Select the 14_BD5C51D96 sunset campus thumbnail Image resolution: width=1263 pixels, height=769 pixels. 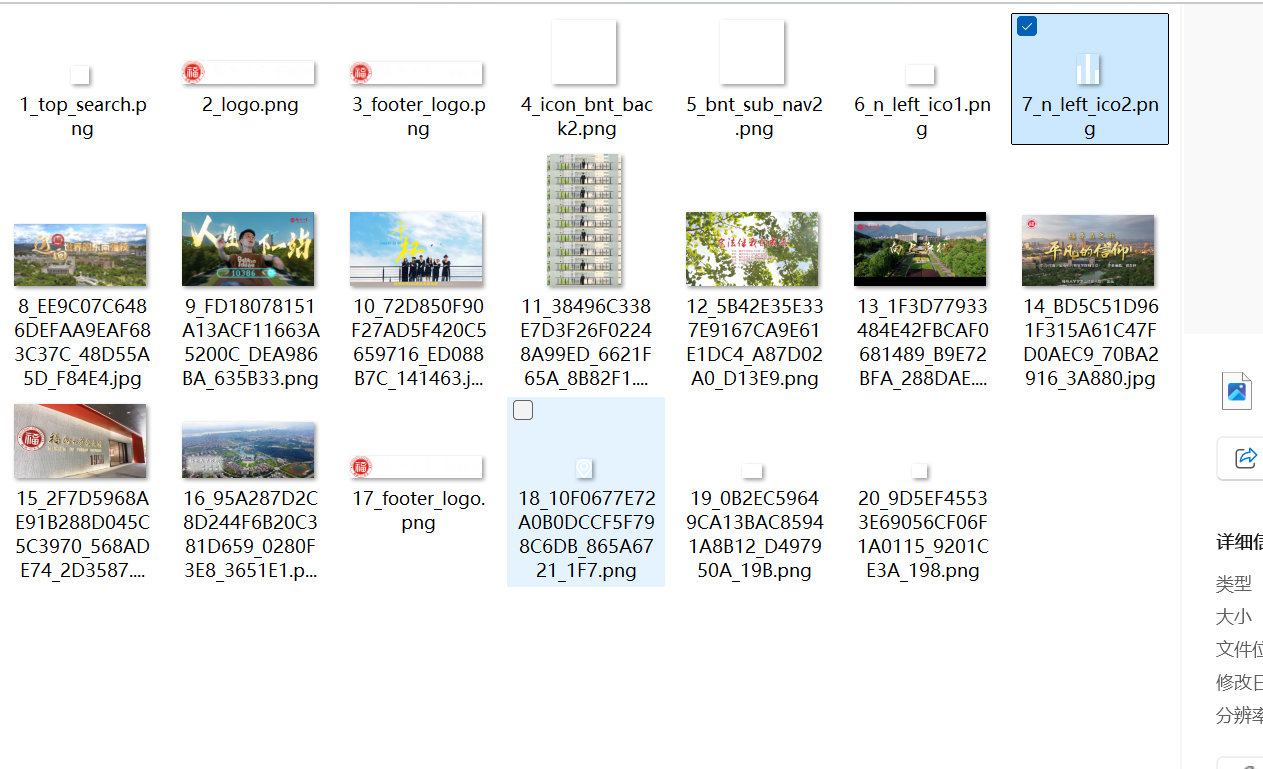(x=1088, y=250)
